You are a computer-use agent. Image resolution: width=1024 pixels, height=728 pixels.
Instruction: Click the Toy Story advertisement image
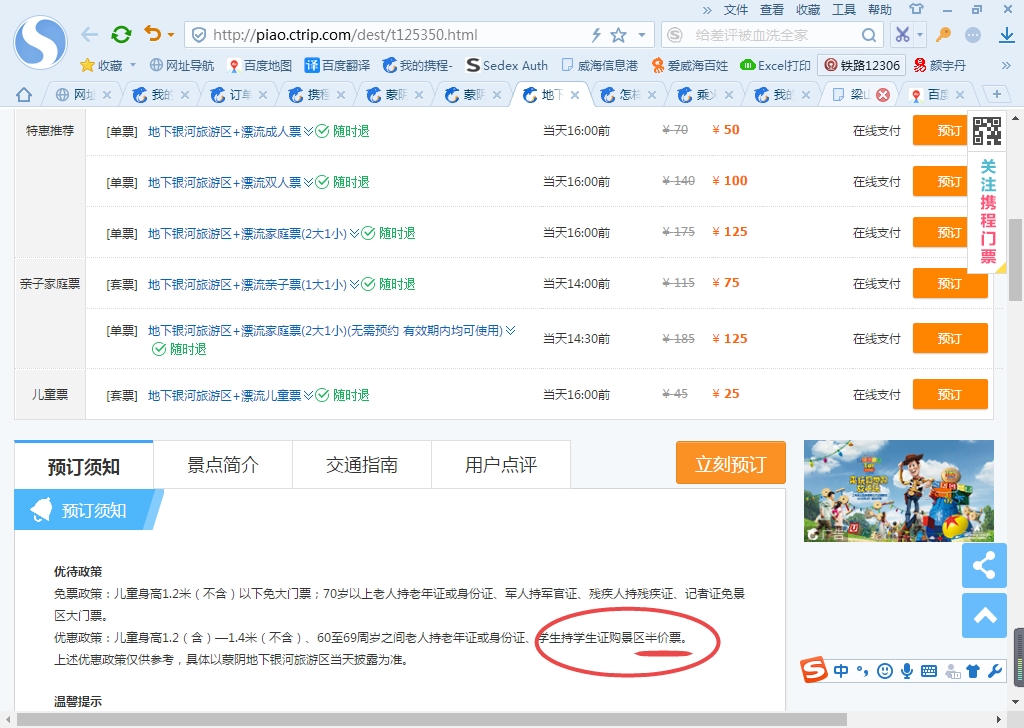point(898,492)
